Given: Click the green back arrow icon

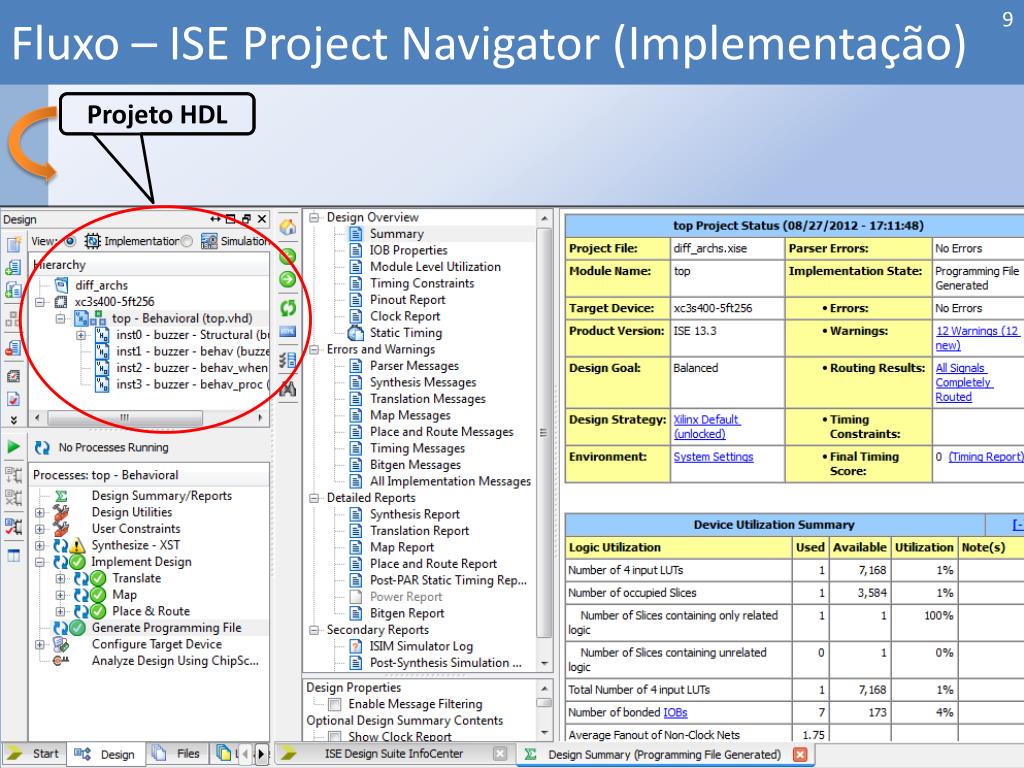Looking at the screenshot, I should pos(288,256).
